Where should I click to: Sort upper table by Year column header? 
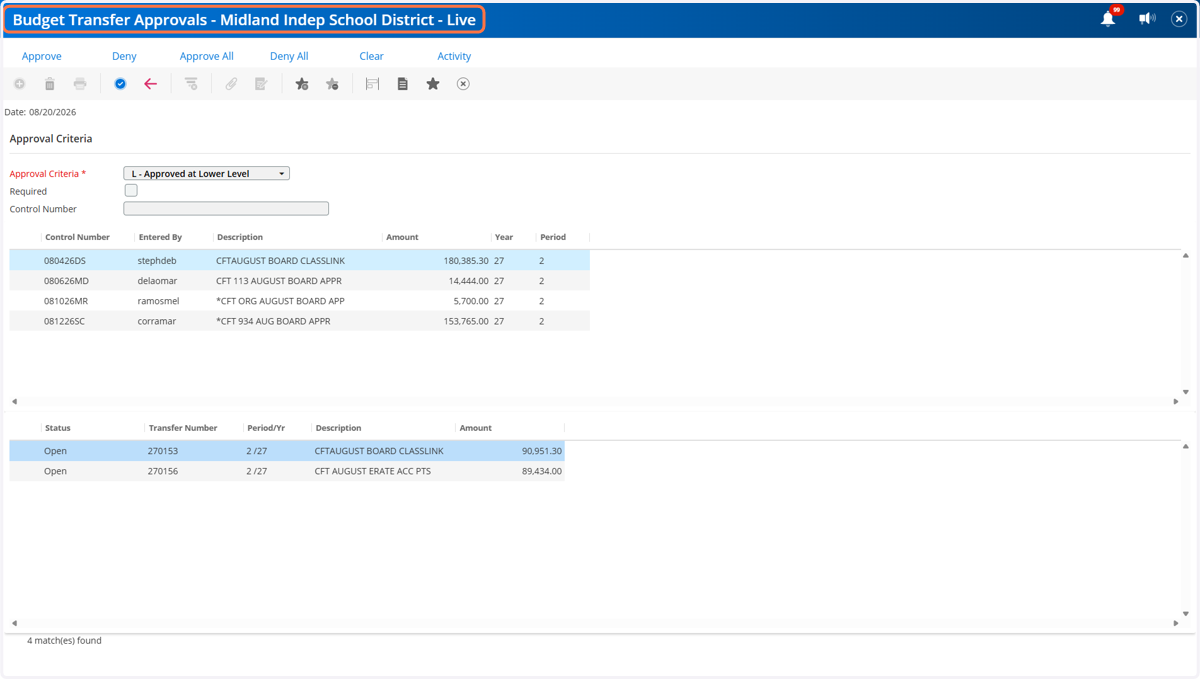[504, 237]
